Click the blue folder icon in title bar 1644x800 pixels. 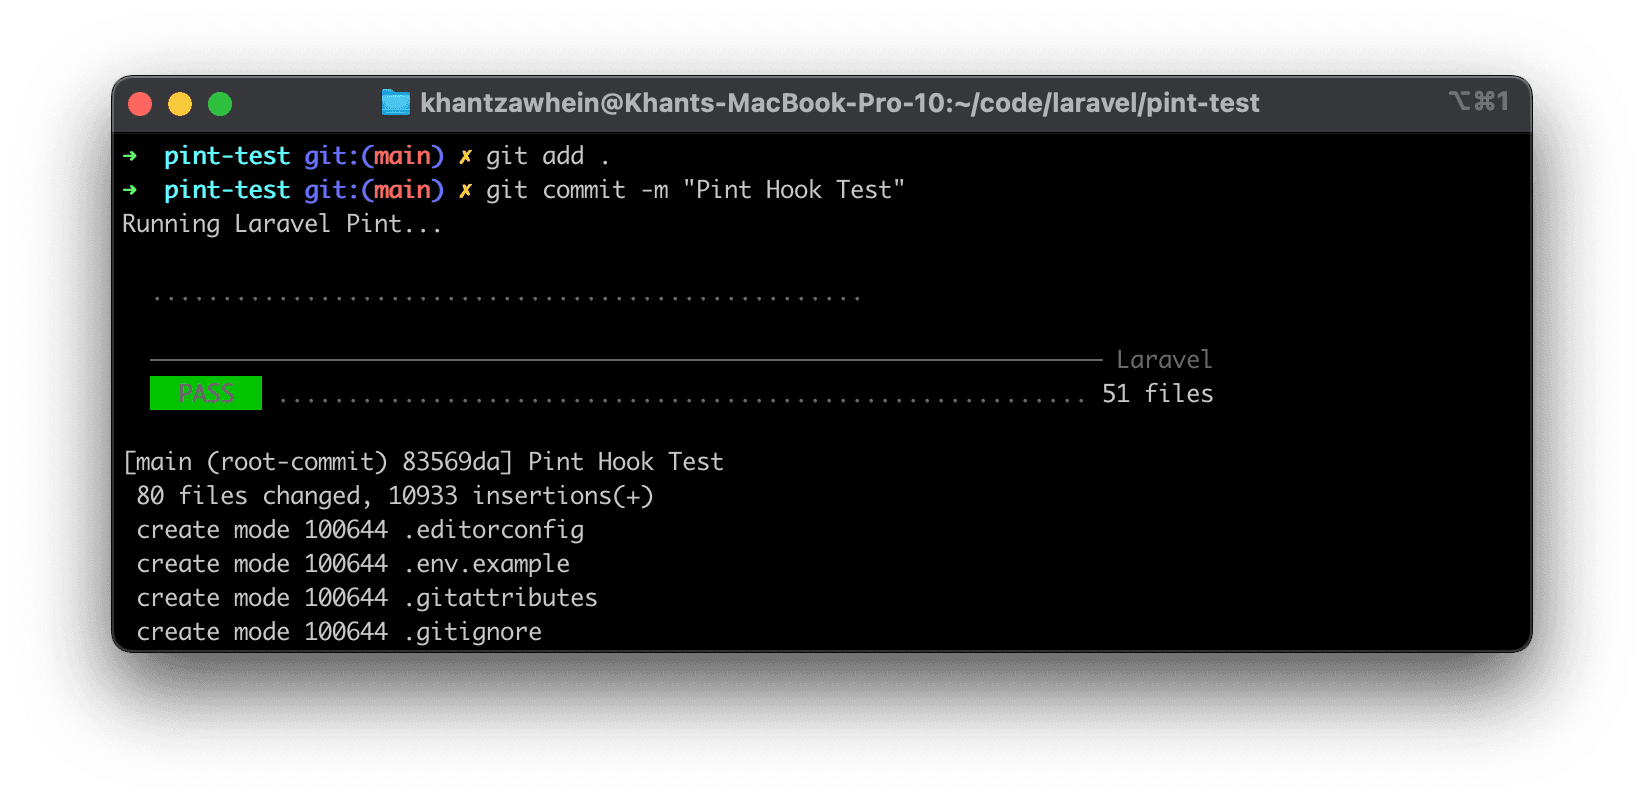[396, 103]
